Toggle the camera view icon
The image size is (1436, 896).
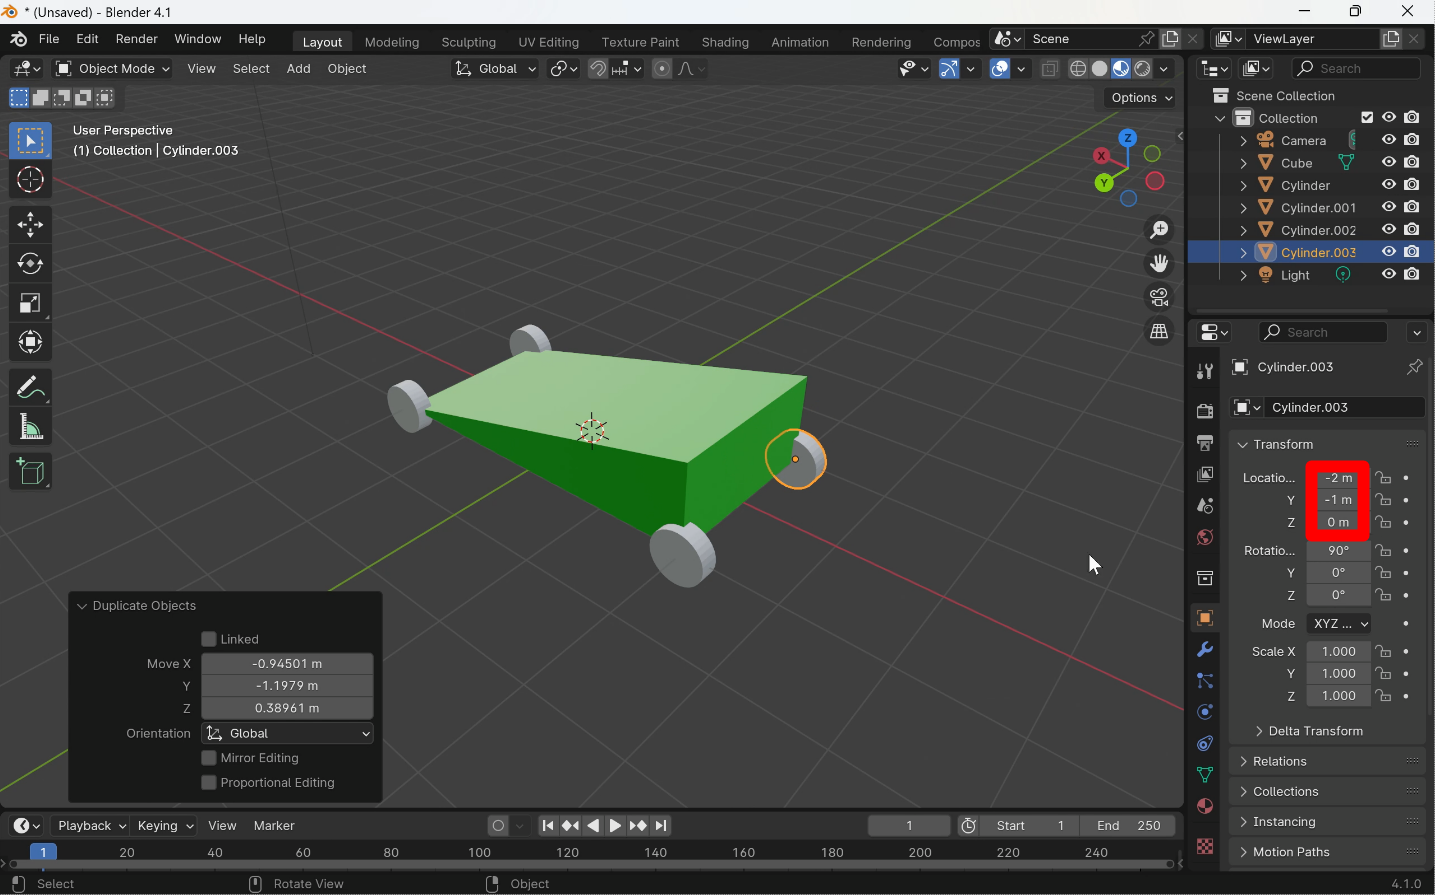coord(1159,298)
